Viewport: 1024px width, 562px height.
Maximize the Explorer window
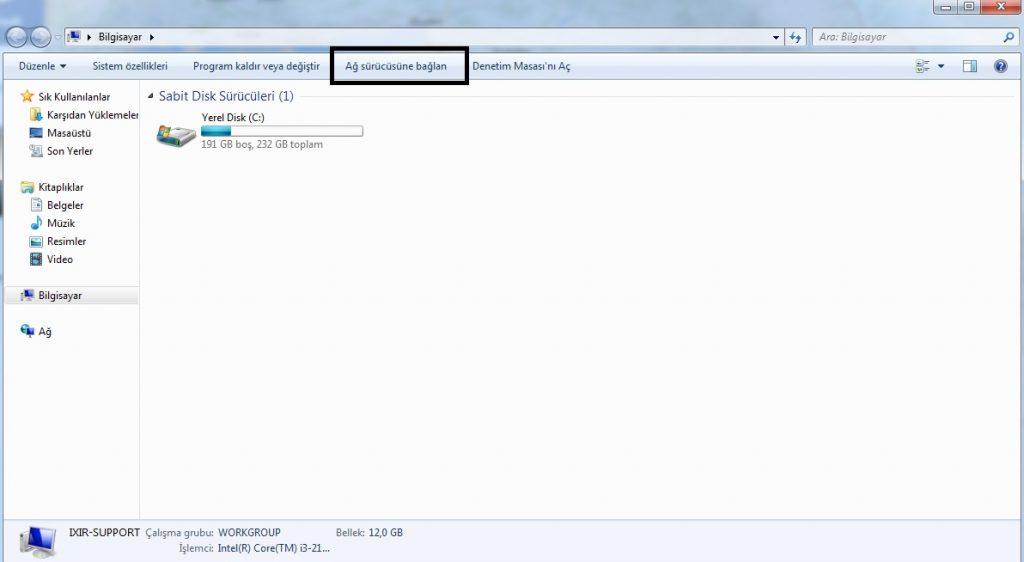[969, 7]
